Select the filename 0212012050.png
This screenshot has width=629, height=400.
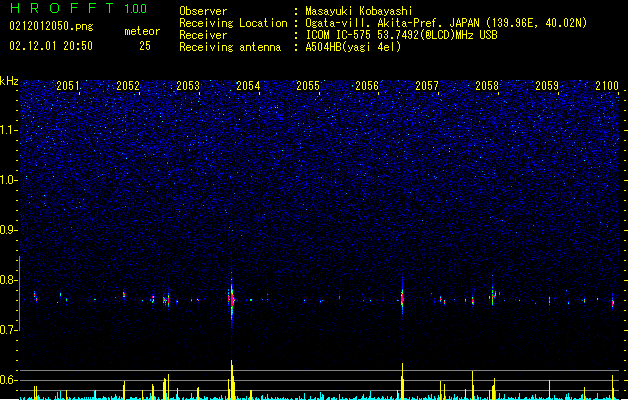[x=51, y=27]
